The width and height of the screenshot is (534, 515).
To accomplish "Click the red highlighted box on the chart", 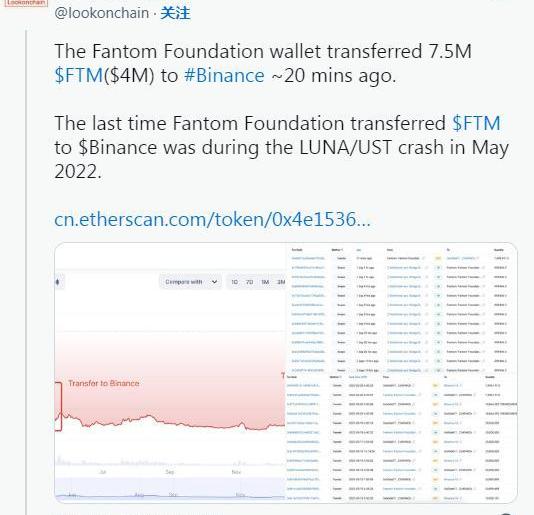I will coord(58,406).
